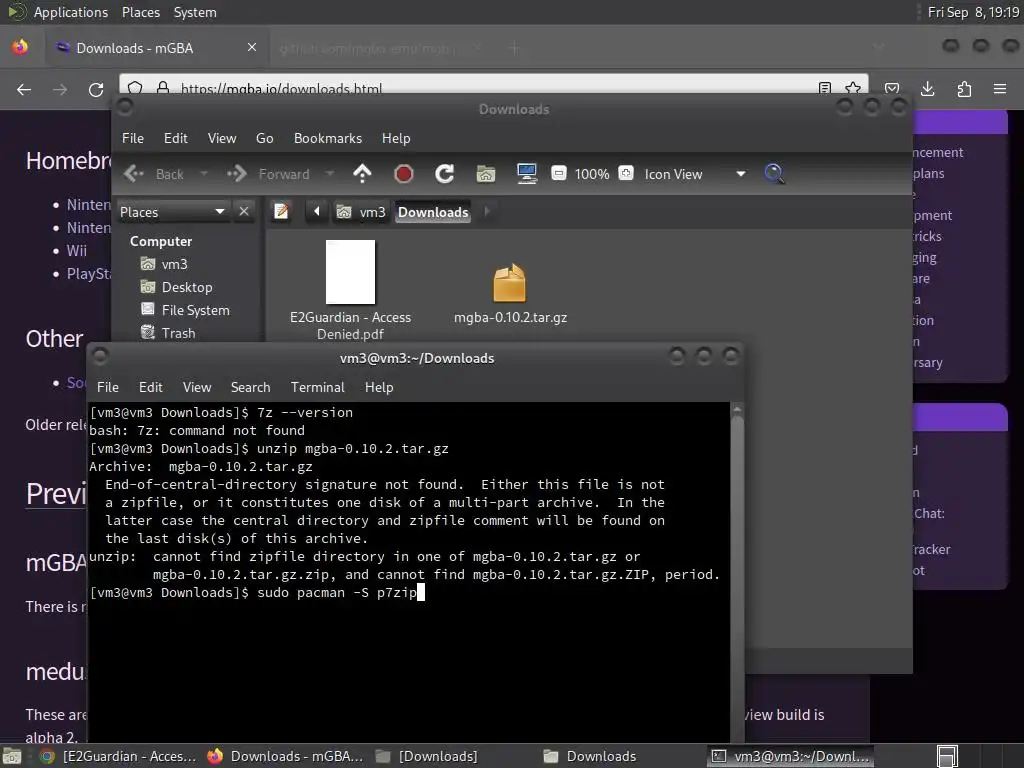This screenshot has height=768, width=1024.
Task: Open terminal View menu
Action: click(x=197, y=387)
